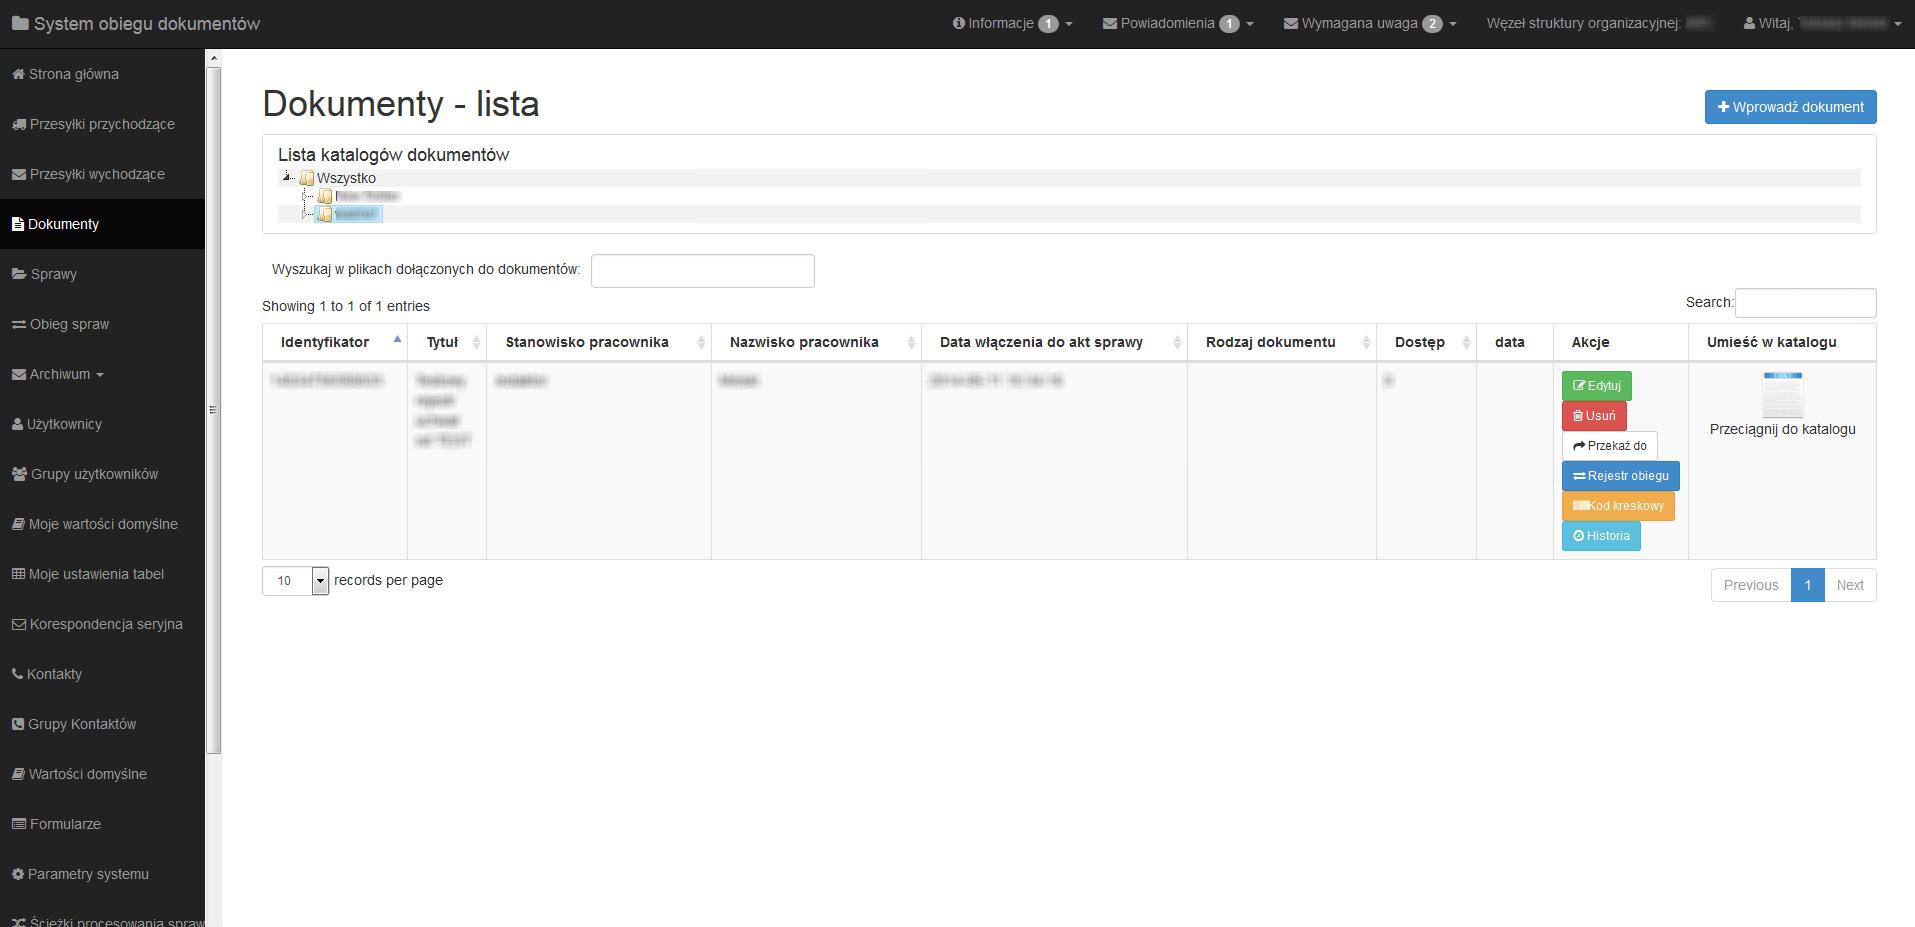Click the document thumbnail icon in catalog column
Image resolution: width=1915 pixels, height=927 pixels.
tap(1782, 395)
